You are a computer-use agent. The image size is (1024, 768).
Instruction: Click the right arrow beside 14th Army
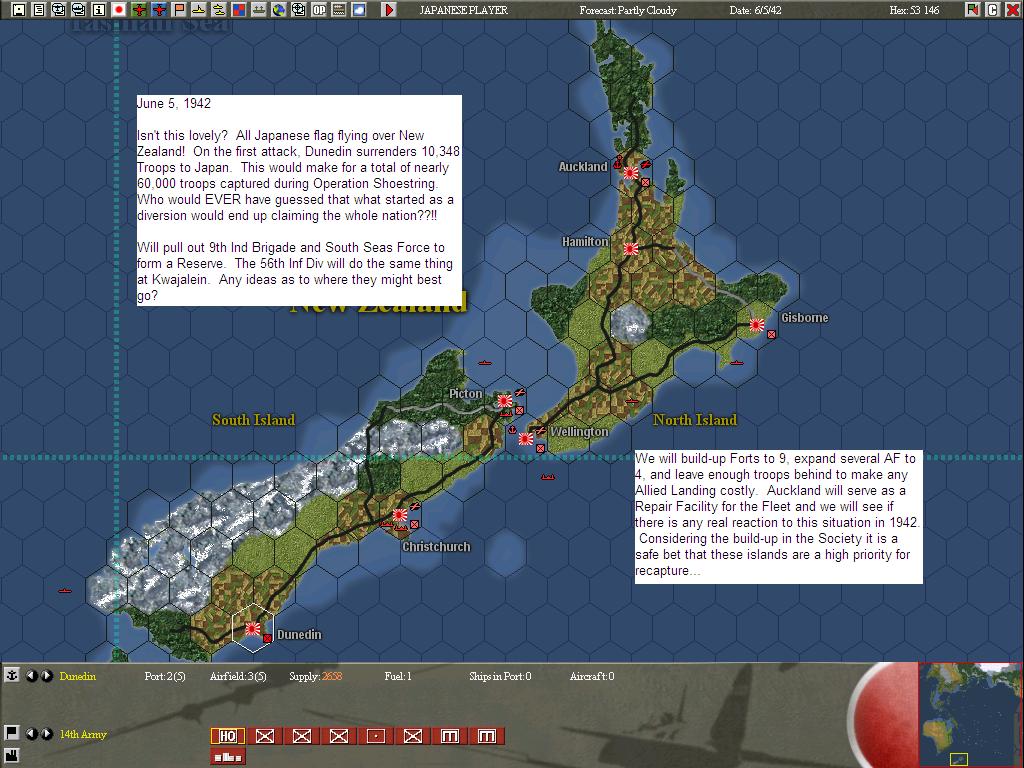point(47,734)
